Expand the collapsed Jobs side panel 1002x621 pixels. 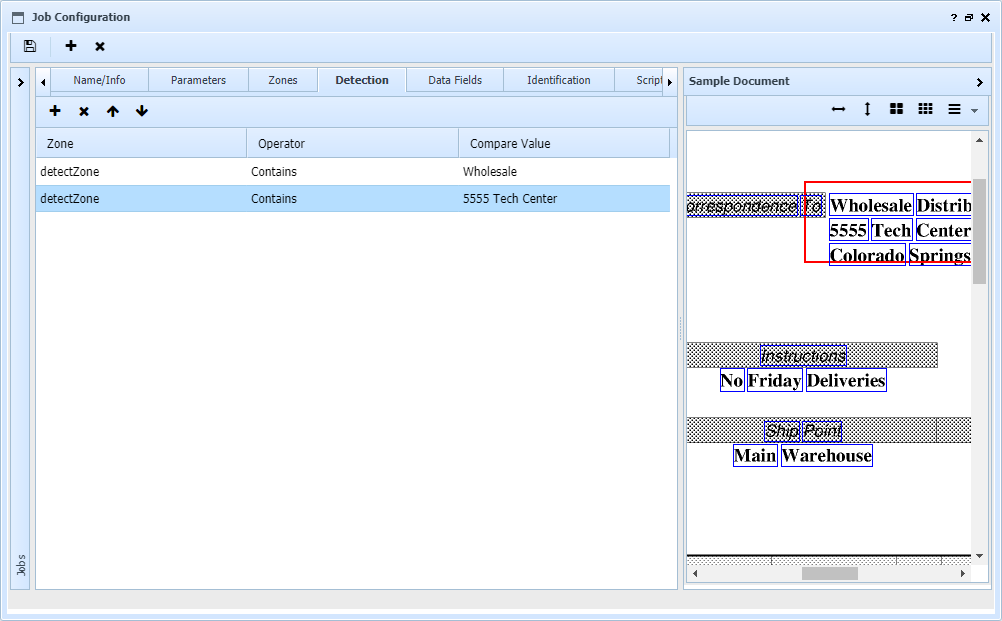[x=20, y=82]
